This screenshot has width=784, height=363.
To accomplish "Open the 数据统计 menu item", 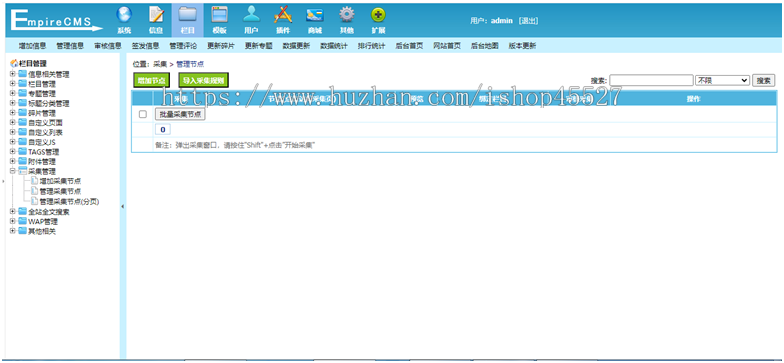I will [x=334, y=46].
